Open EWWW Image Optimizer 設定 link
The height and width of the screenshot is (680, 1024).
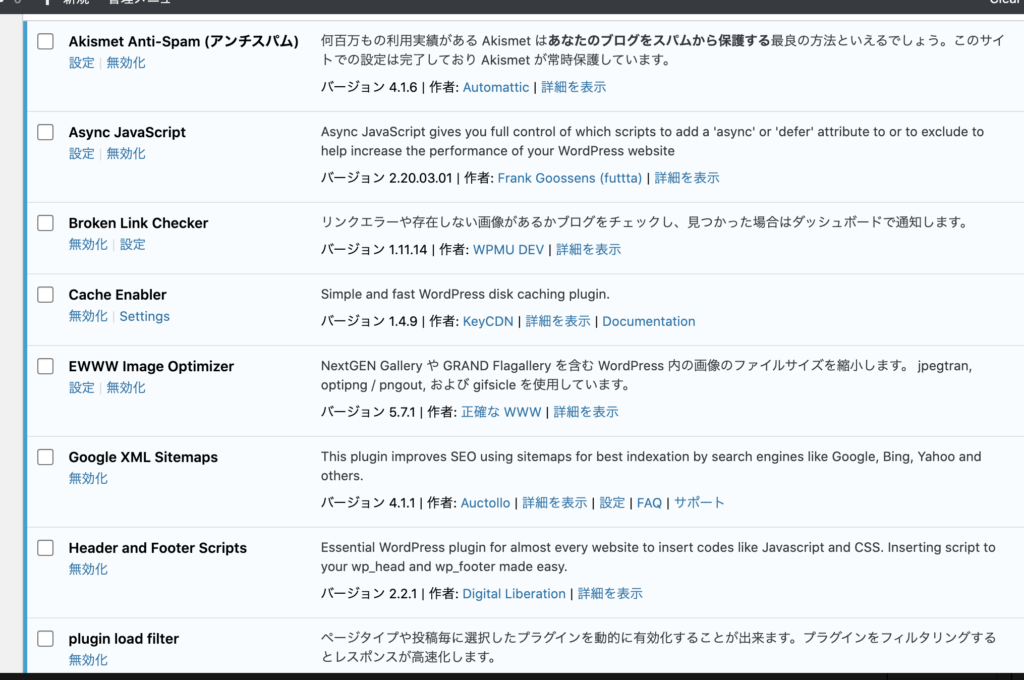(x=82, y=387)
